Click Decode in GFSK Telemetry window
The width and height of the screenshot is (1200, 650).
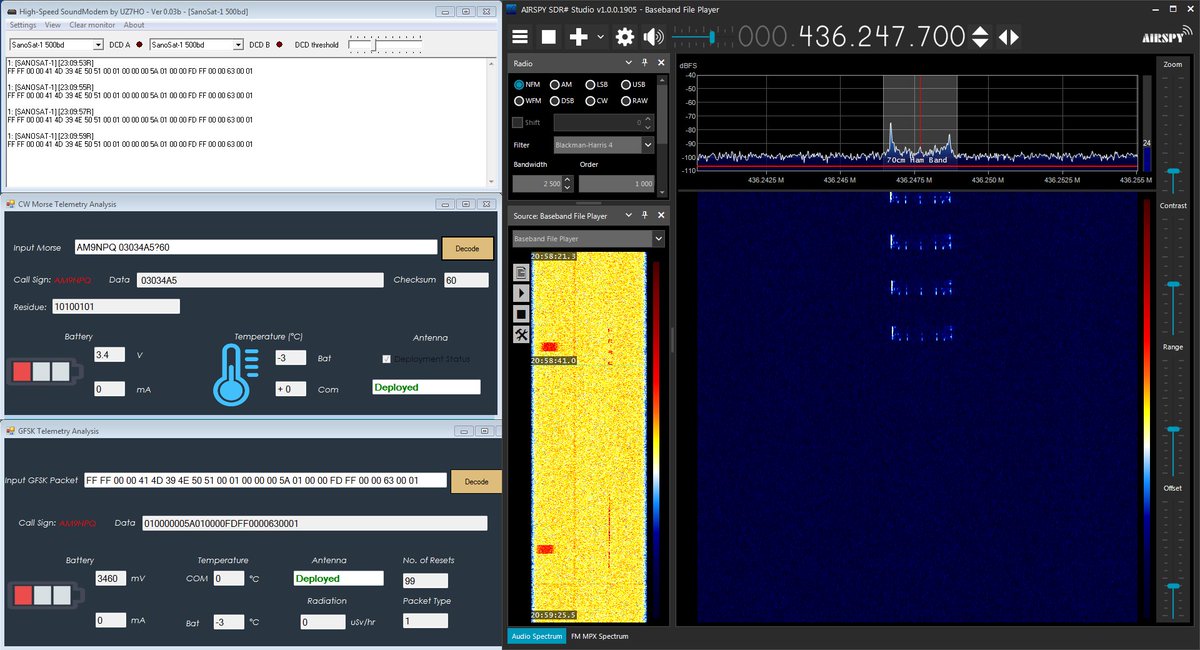click(476, 481)
